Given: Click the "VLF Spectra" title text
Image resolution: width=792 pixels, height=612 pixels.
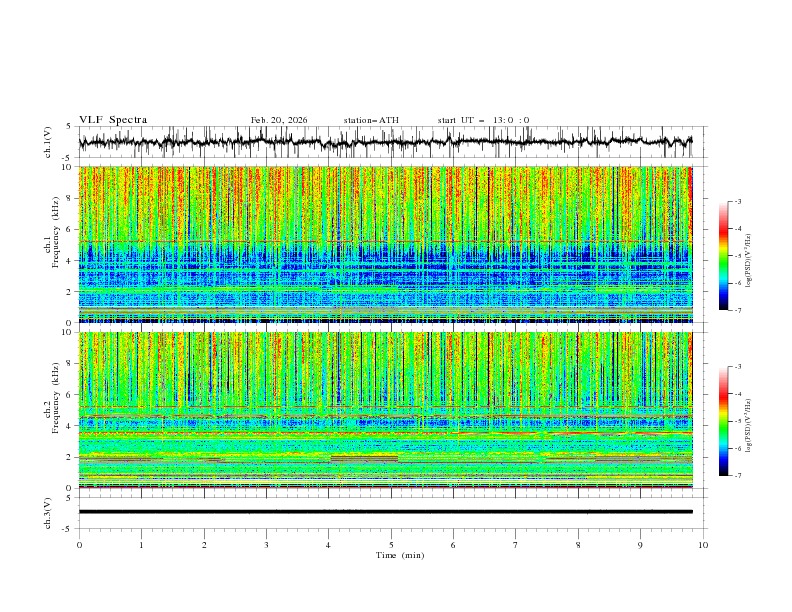Looking at the screenshot, I should pos(113,120).
